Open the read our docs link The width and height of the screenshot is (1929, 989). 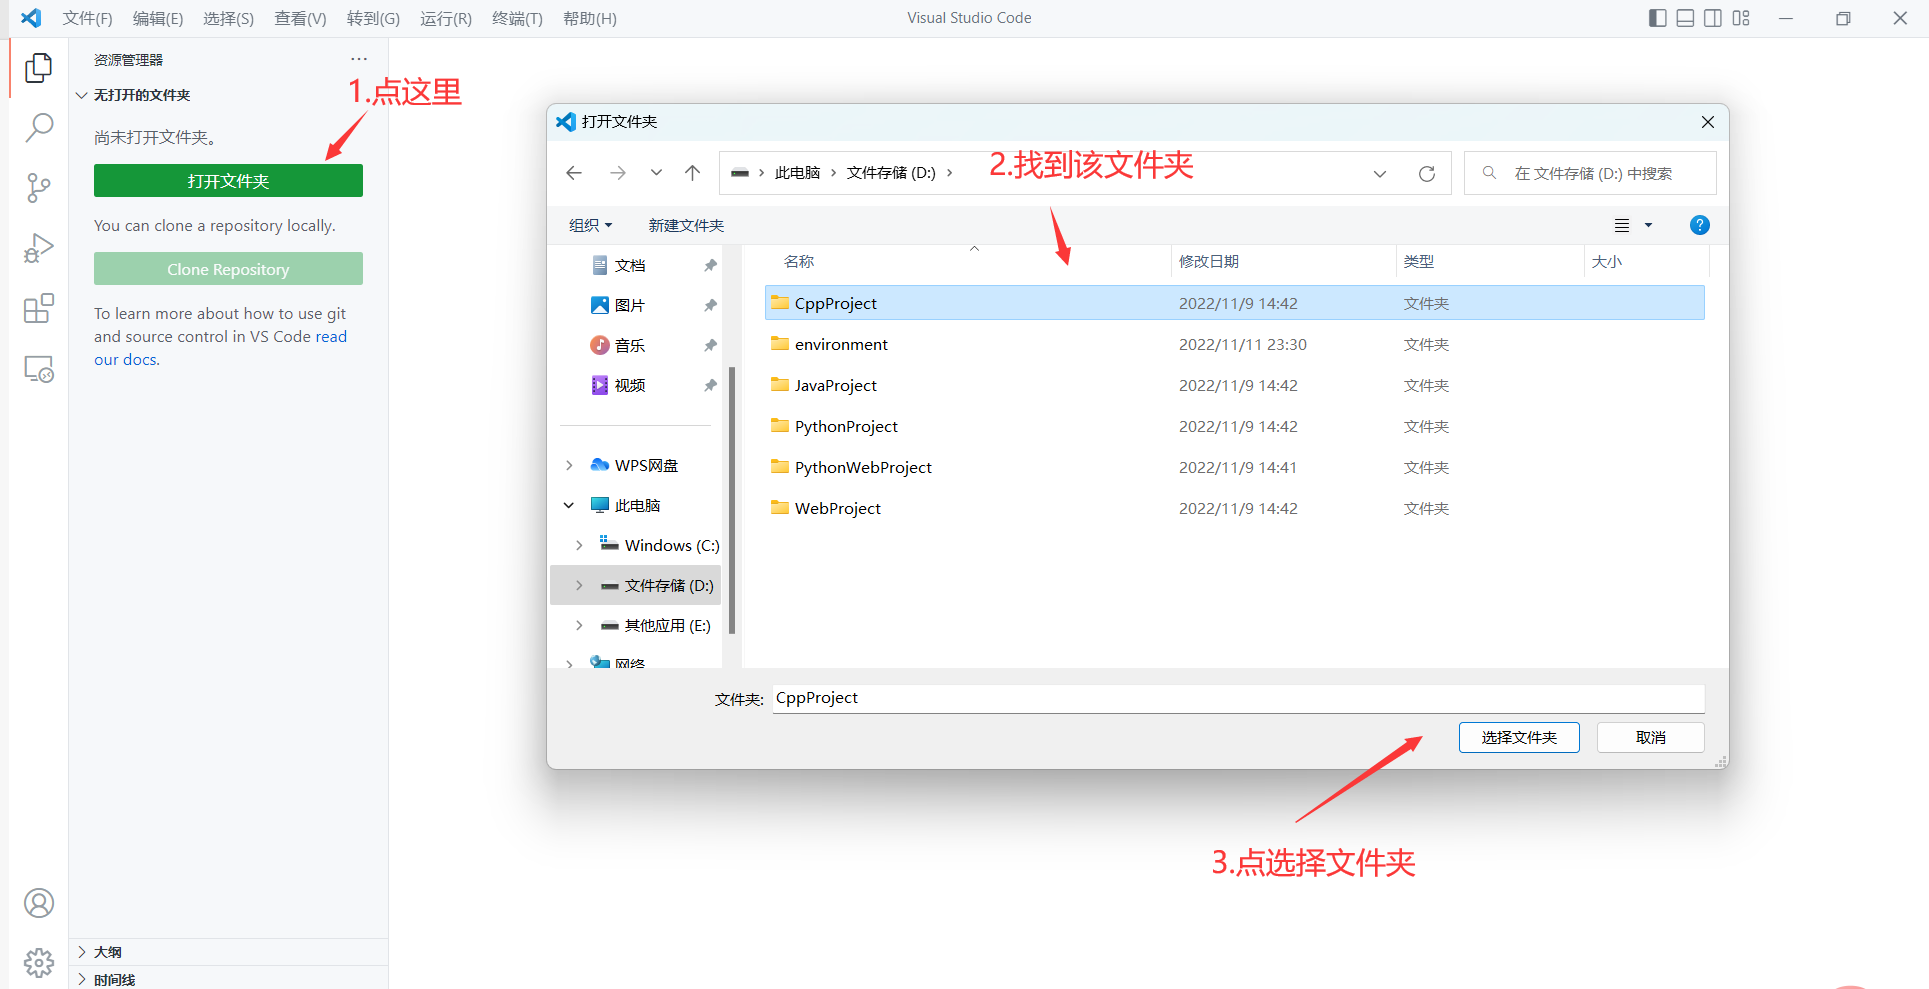tap(220, 348)
